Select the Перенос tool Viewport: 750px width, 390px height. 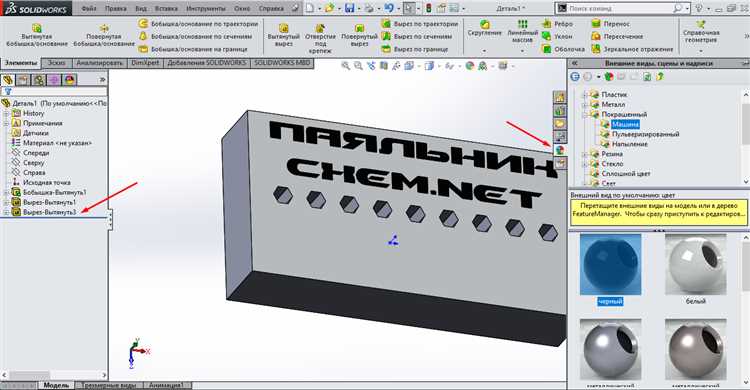pyautogui.click(x=610, y=23)
